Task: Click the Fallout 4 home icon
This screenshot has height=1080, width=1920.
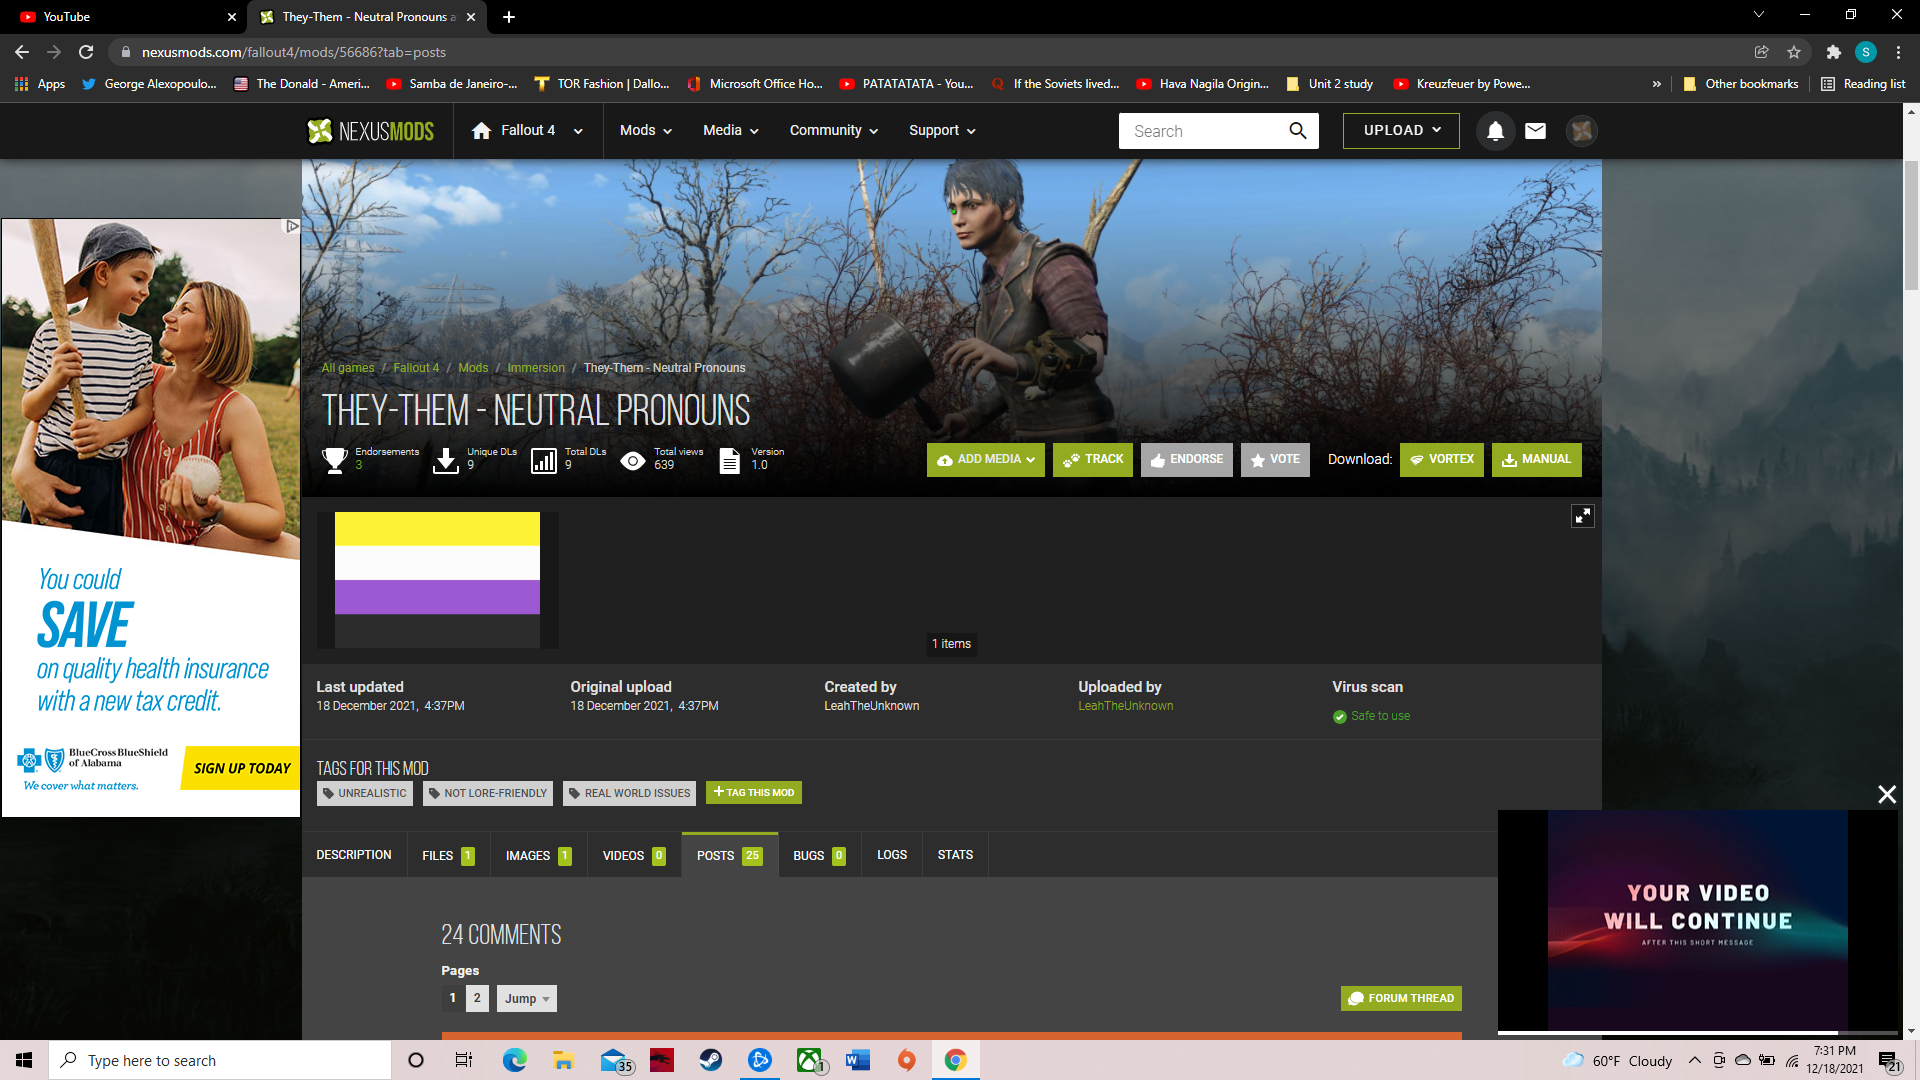Action: pos(482,131)
